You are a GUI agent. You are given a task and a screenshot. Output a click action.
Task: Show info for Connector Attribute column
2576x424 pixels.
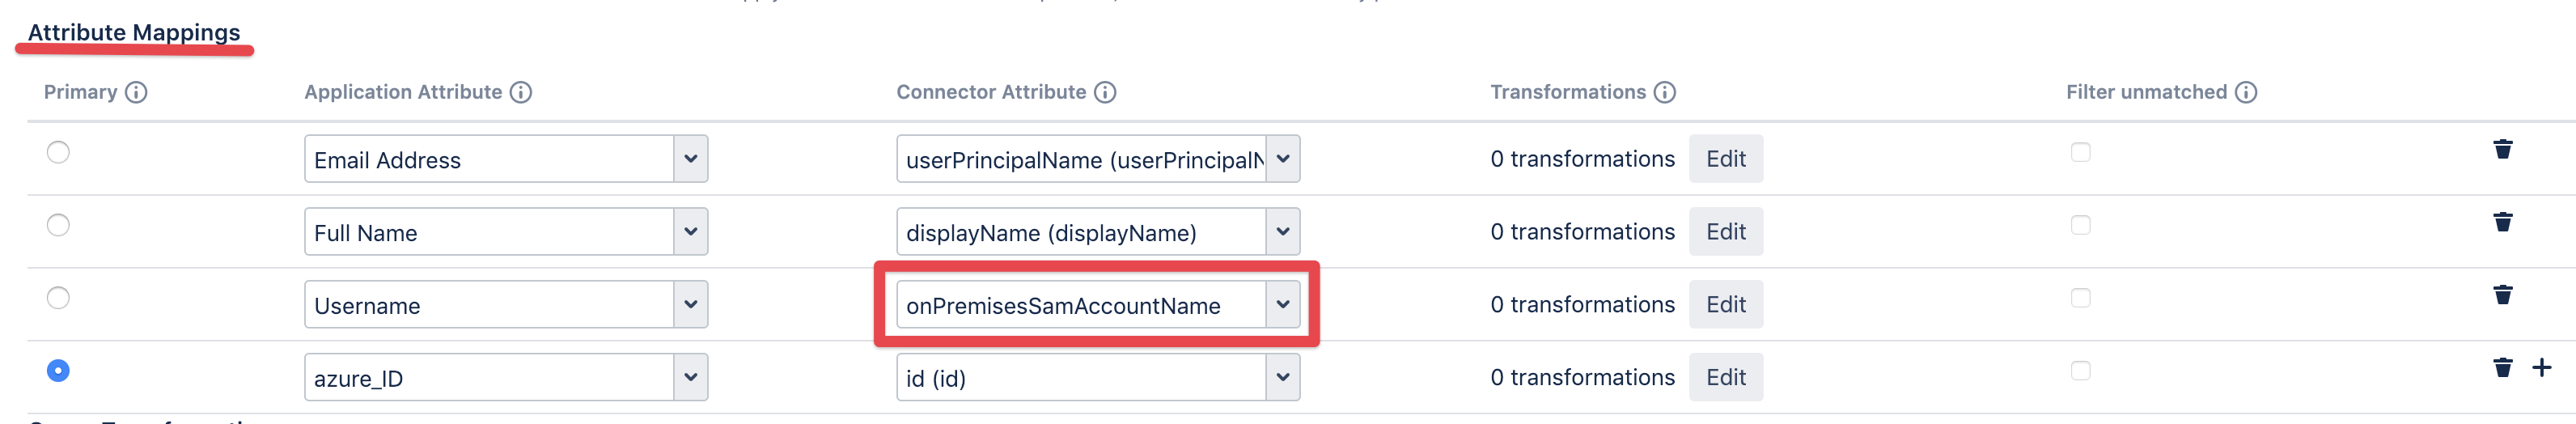tap(1104, 92)
